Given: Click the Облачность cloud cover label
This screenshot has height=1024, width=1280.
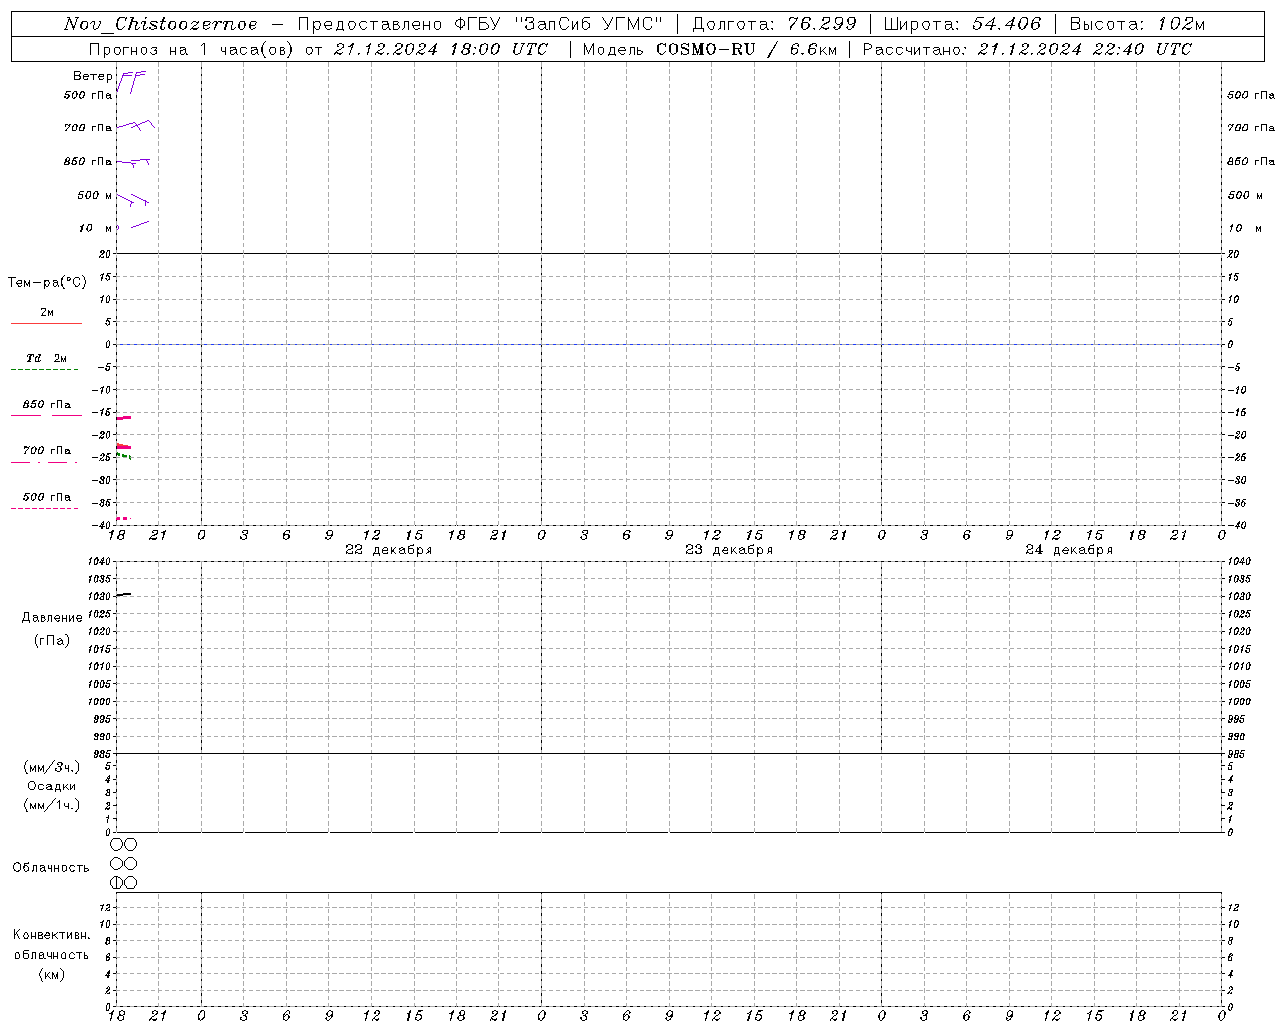Looking at the screenshot, I should tap(51, 868).
